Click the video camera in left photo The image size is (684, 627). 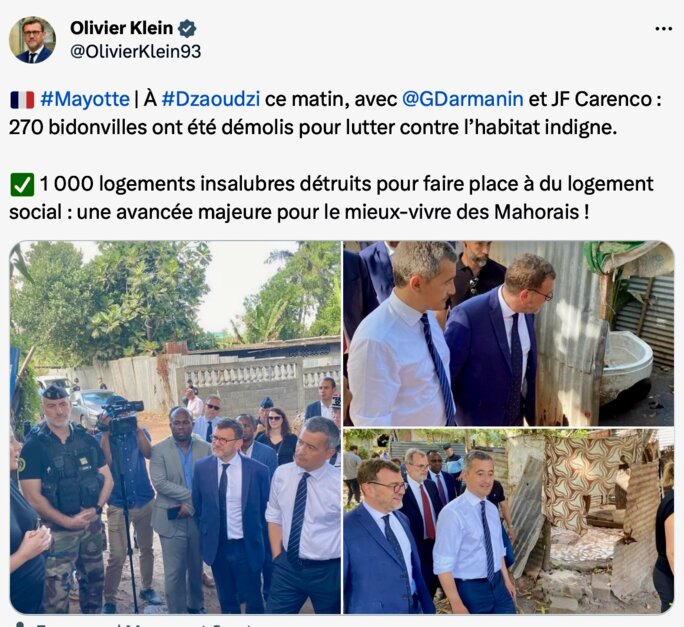122,415
